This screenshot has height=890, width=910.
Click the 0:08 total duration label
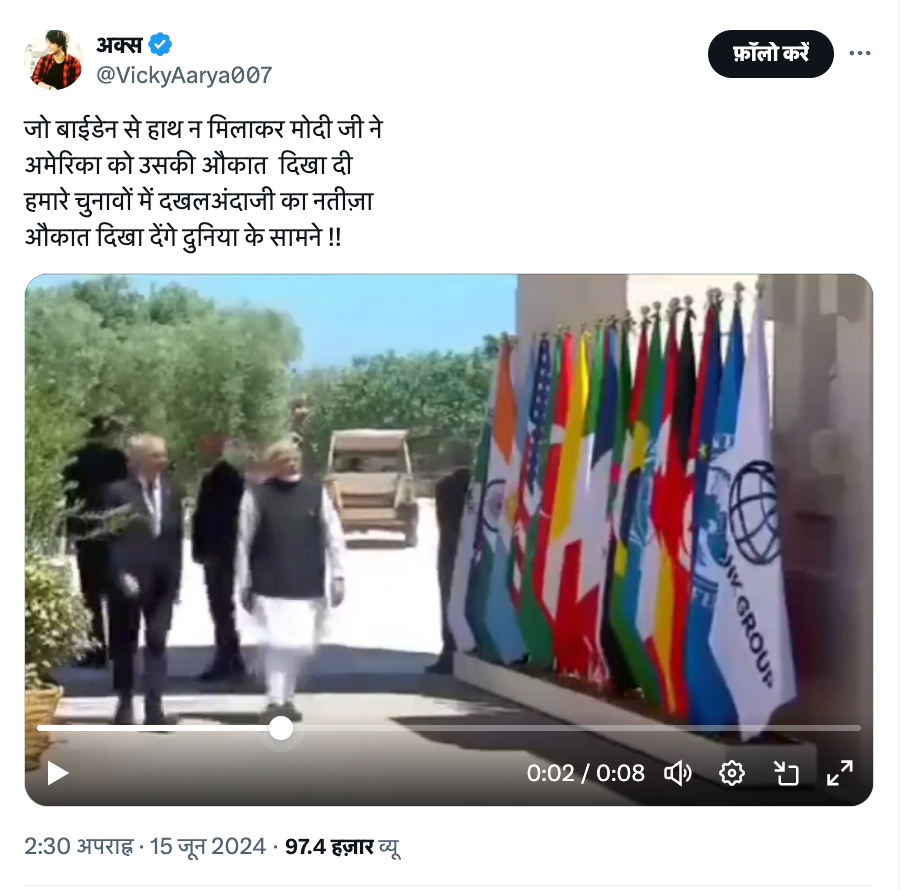(x=620, y=773)
